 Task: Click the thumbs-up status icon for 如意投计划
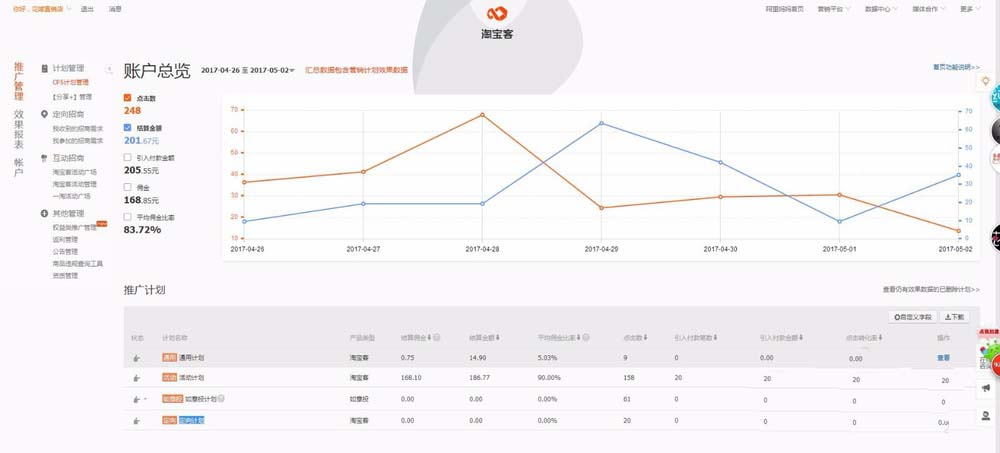[x=136, y=399]
